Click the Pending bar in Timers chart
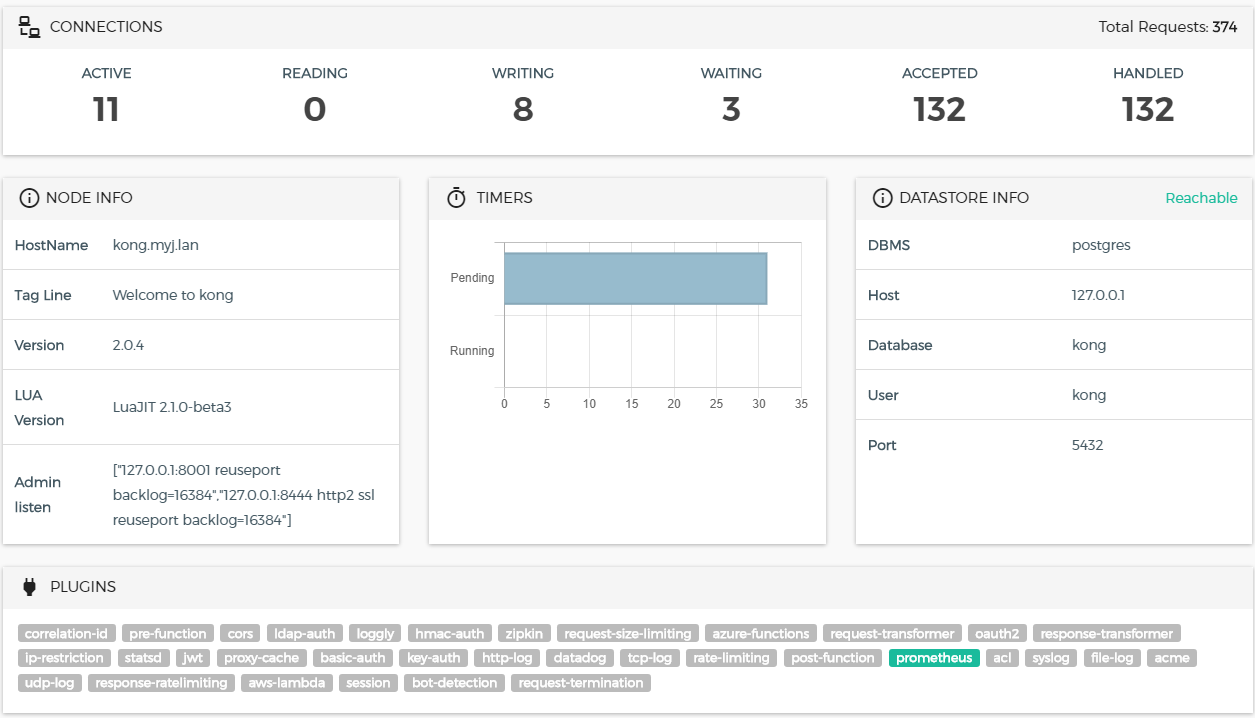1255x718 pixels. point(635,278)
